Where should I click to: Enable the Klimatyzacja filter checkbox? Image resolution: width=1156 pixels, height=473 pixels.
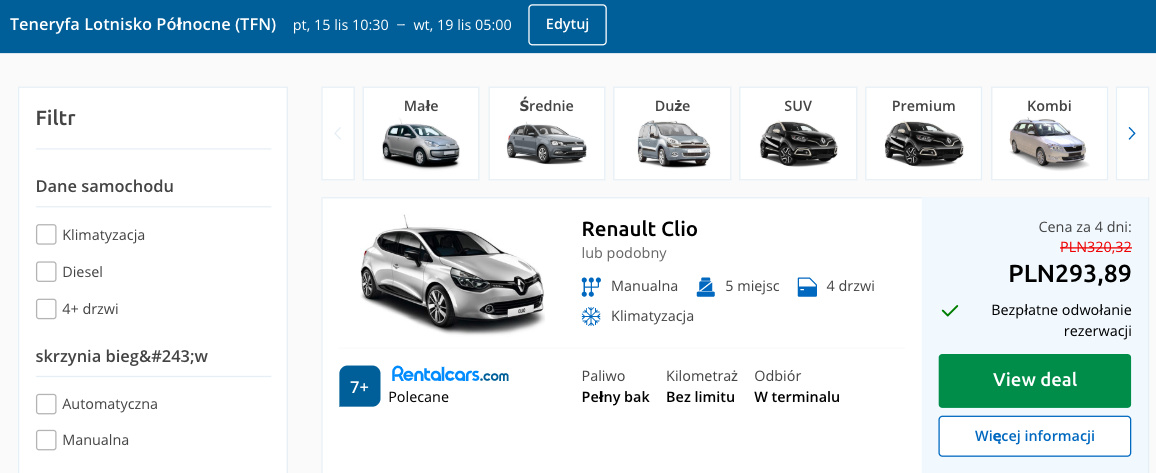tap(46, 235)
